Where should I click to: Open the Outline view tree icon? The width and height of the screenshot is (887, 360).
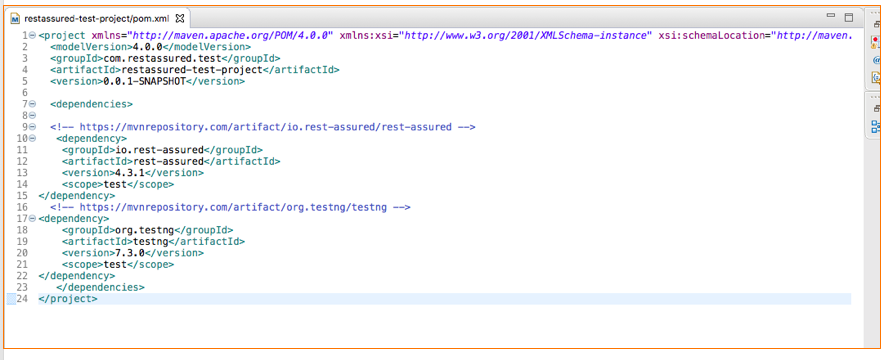(876, 126)
